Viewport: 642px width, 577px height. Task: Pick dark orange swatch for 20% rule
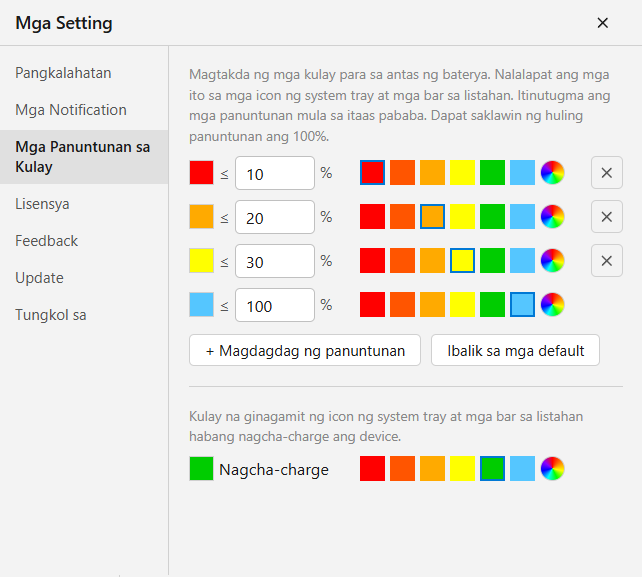(x=402, y=217)
